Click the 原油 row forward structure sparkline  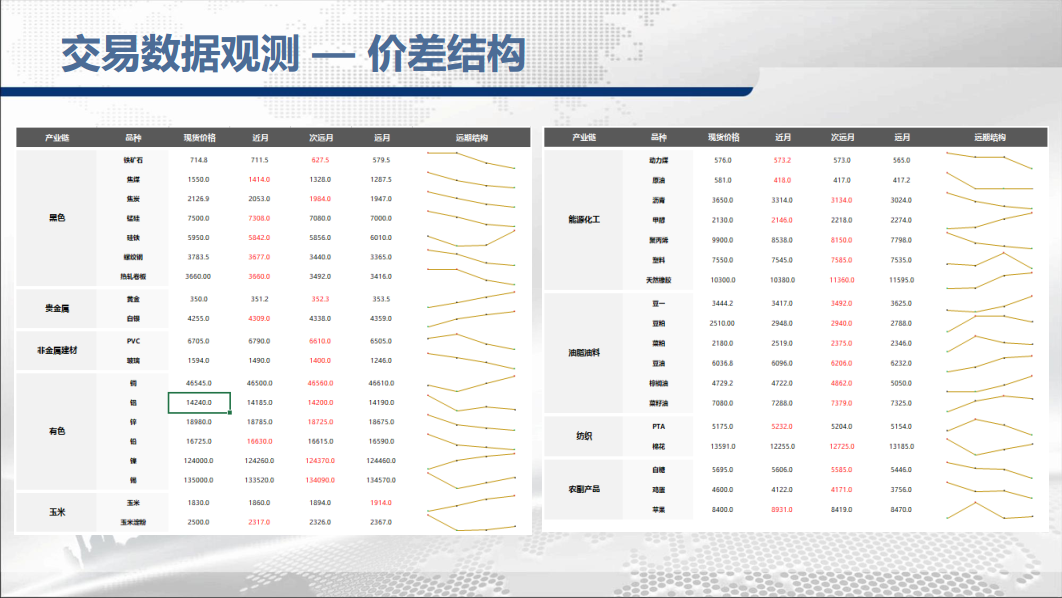pos(990,180)
